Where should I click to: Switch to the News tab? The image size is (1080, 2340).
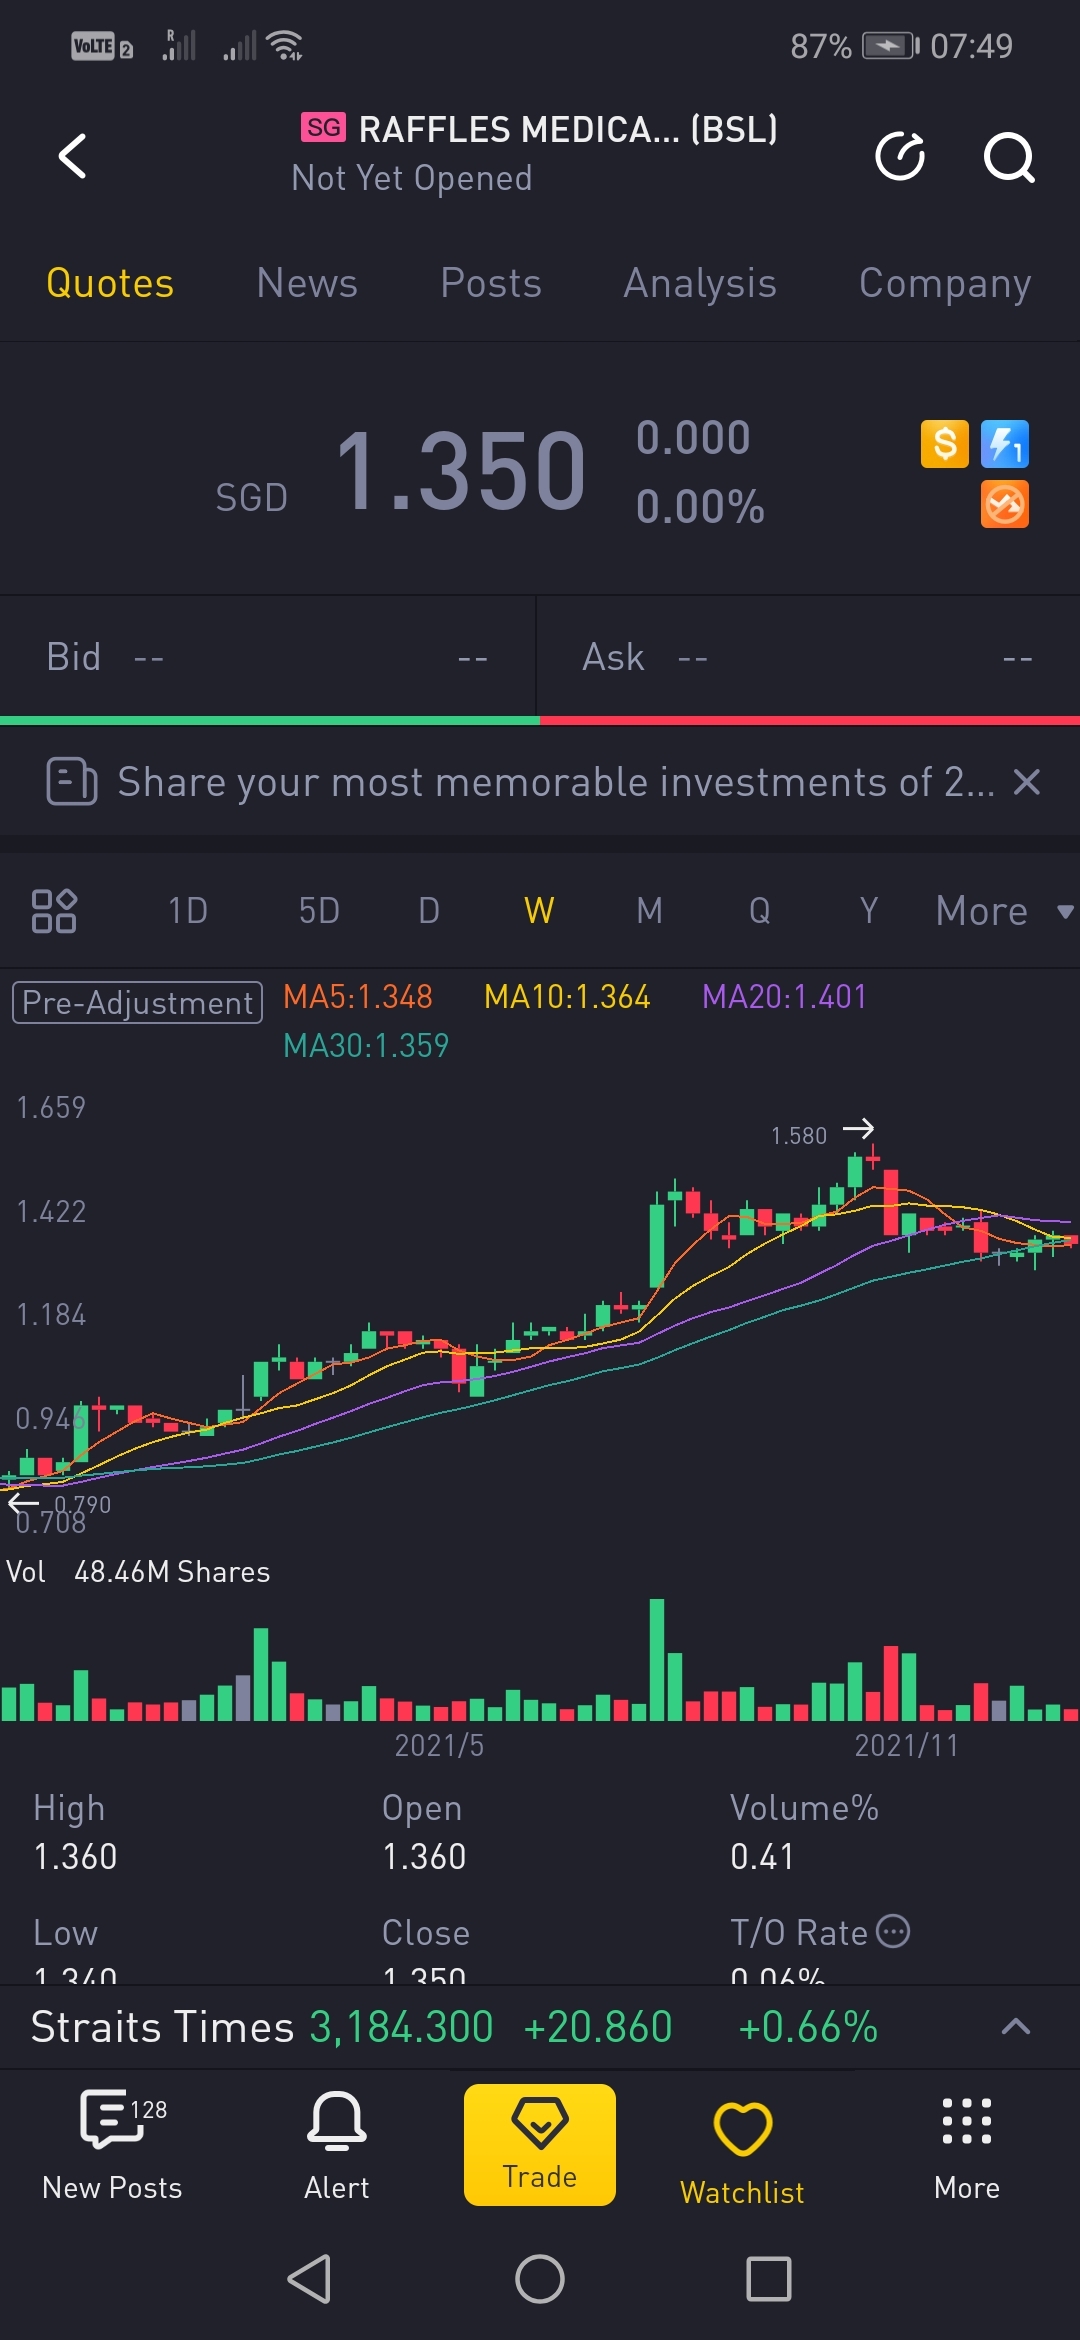click(x=307, y=283)
